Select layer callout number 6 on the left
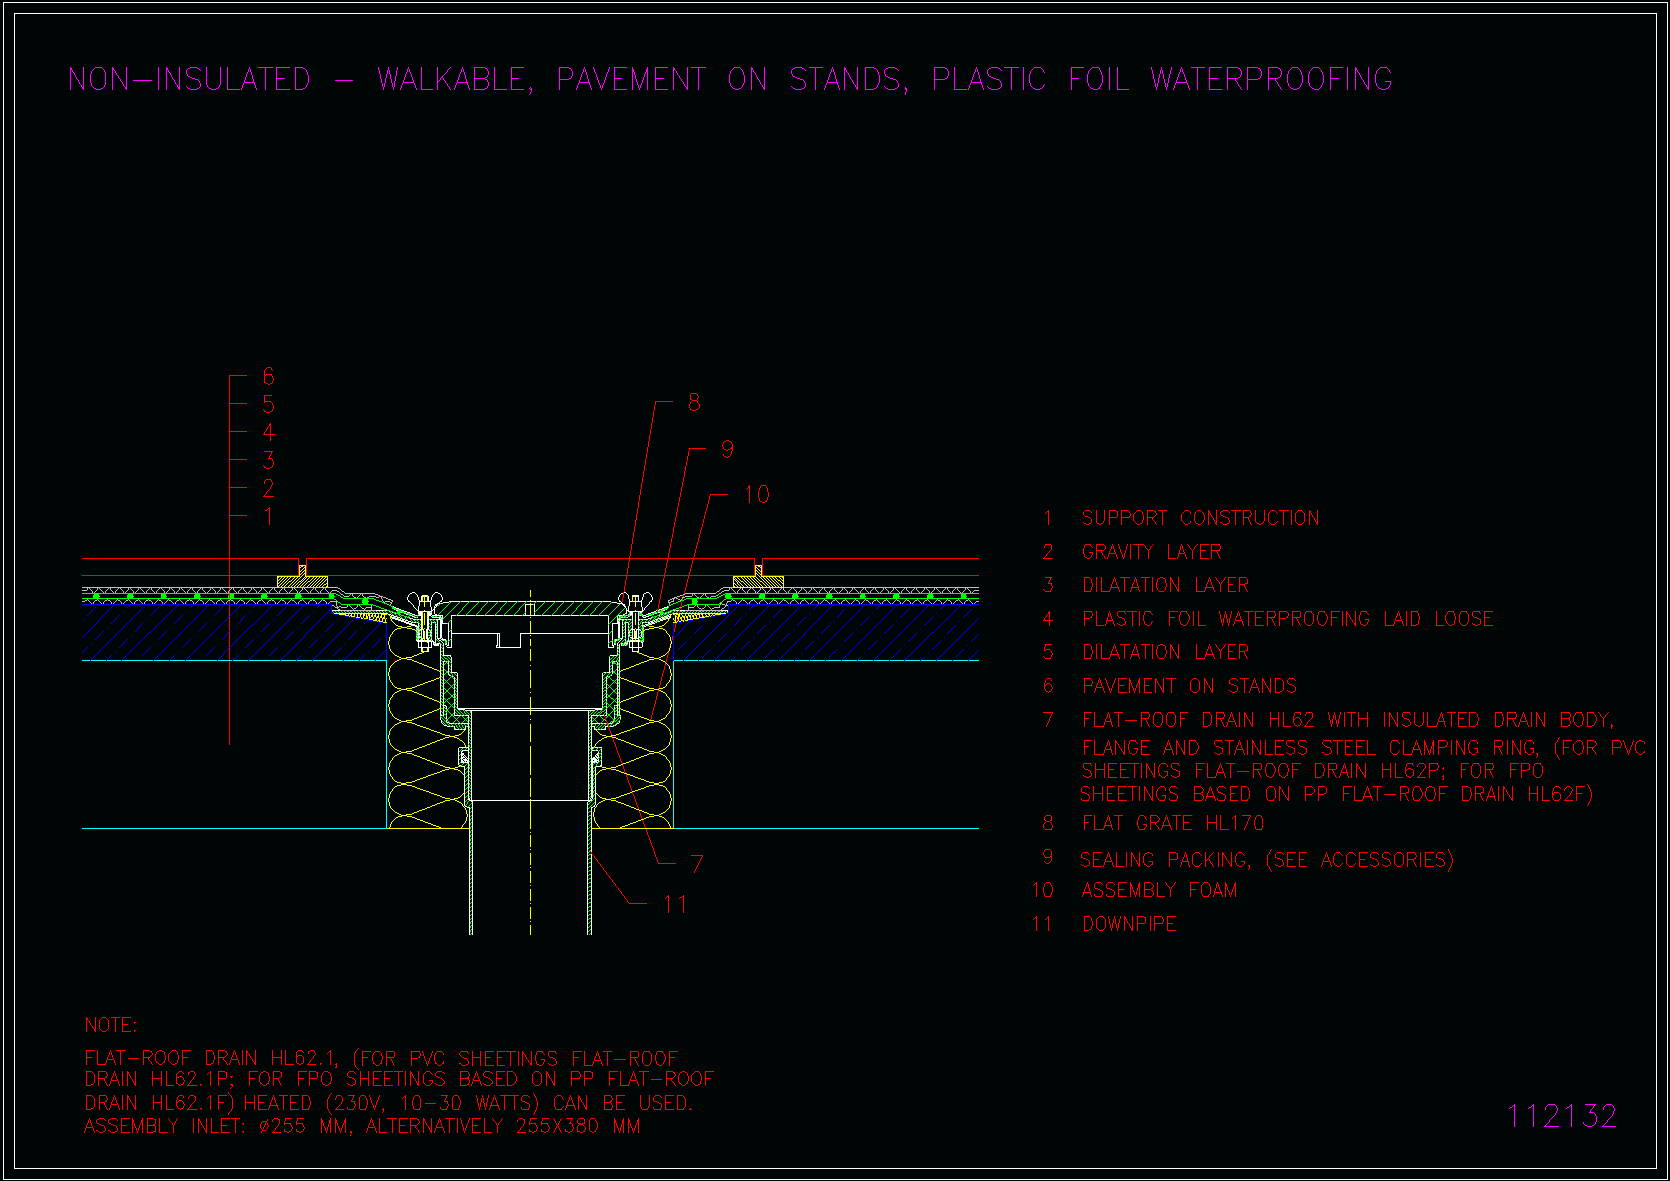The image size is (1670, 1181). coord(268,377)
